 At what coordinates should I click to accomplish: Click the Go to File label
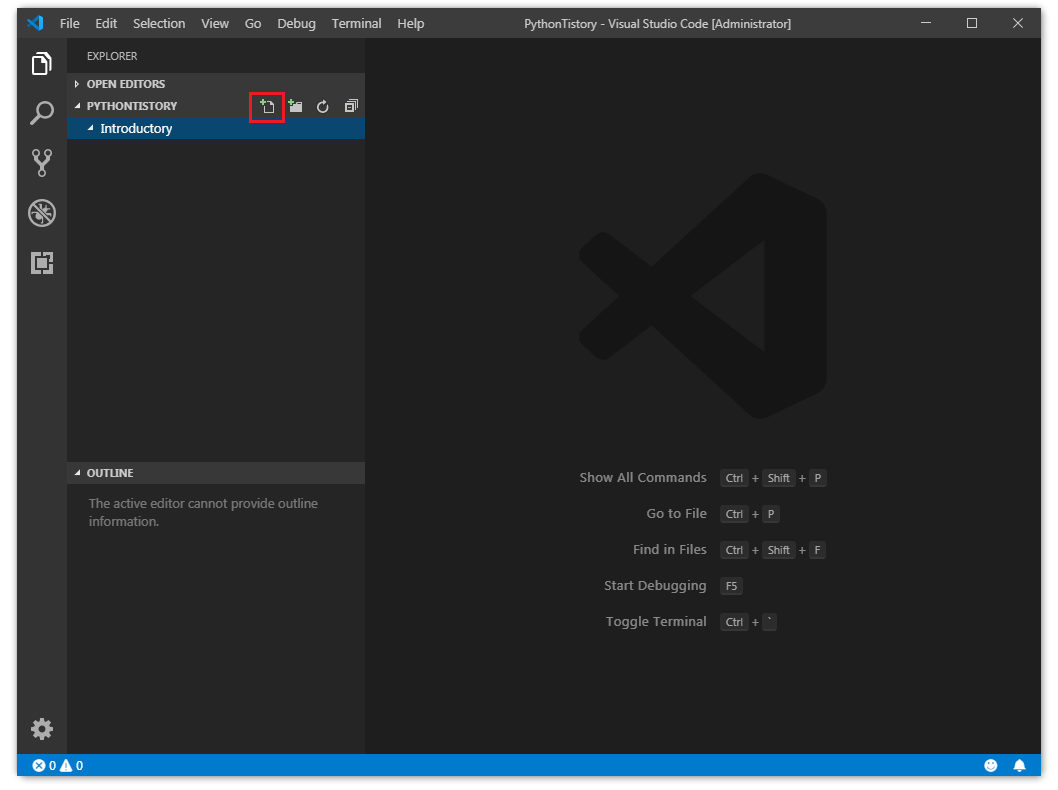pyautogui.click(x=677, y=513)
